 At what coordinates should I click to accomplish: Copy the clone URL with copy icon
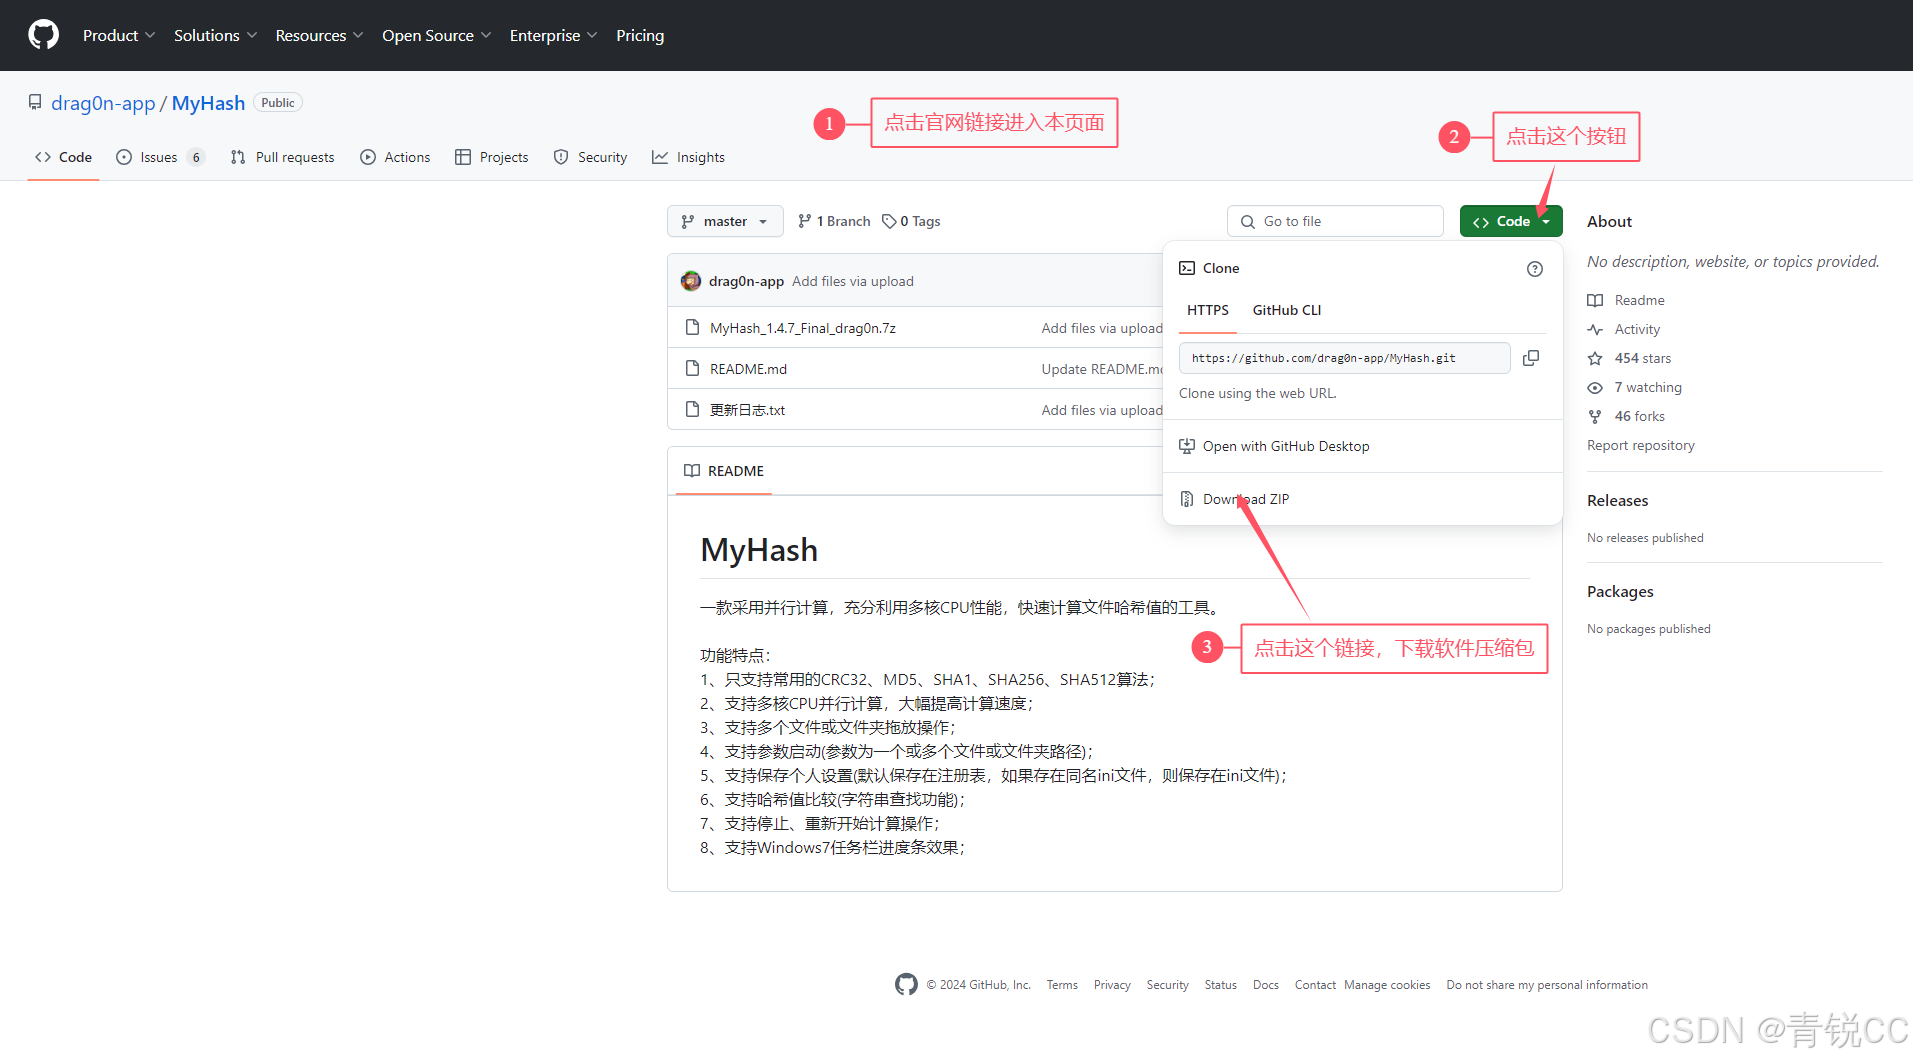pos(1531,358)
